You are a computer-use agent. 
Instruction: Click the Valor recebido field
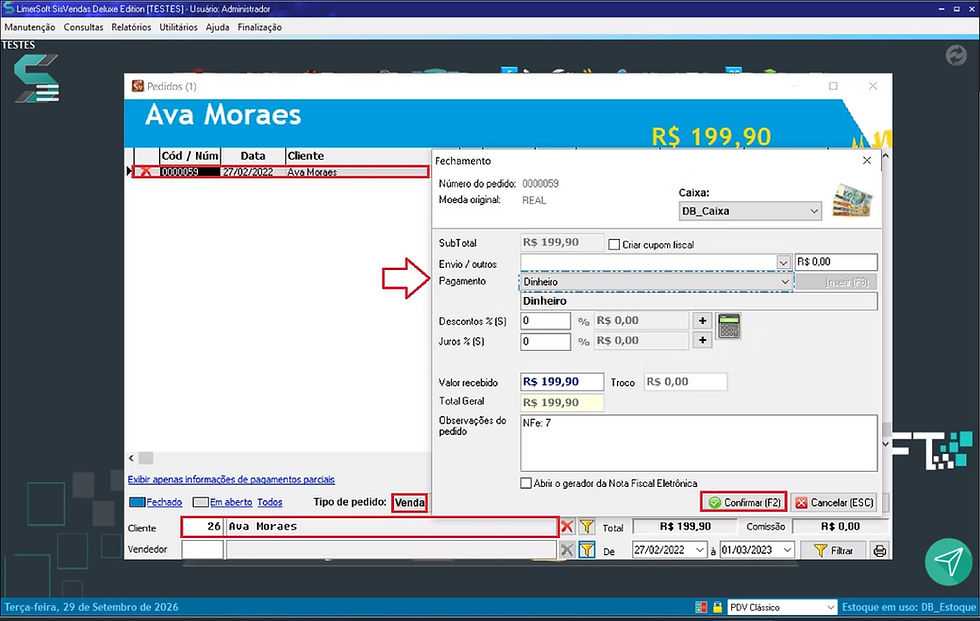[562, 382]
